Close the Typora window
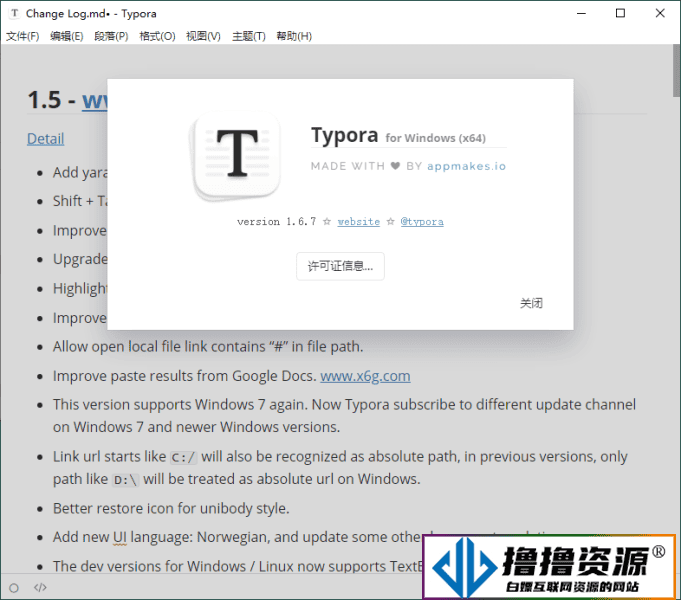 660,13
